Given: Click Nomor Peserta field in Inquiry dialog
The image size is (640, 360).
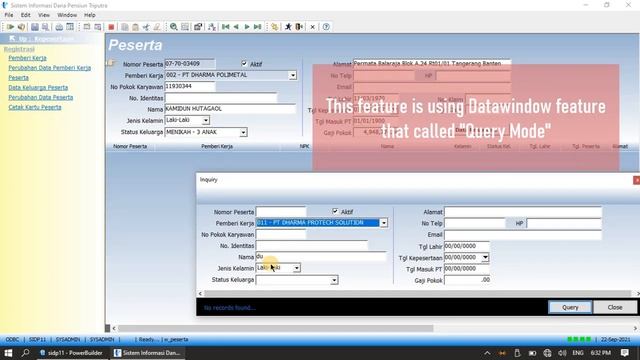Looking at the screenshot, I should tap(281, 212).
